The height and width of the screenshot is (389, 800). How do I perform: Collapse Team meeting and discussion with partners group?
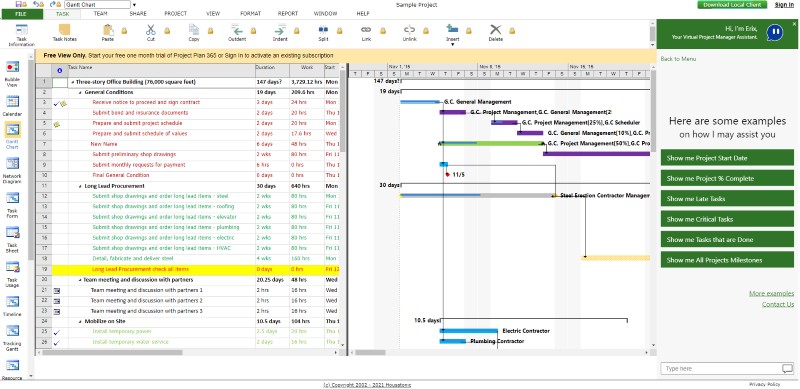[80, 280]
